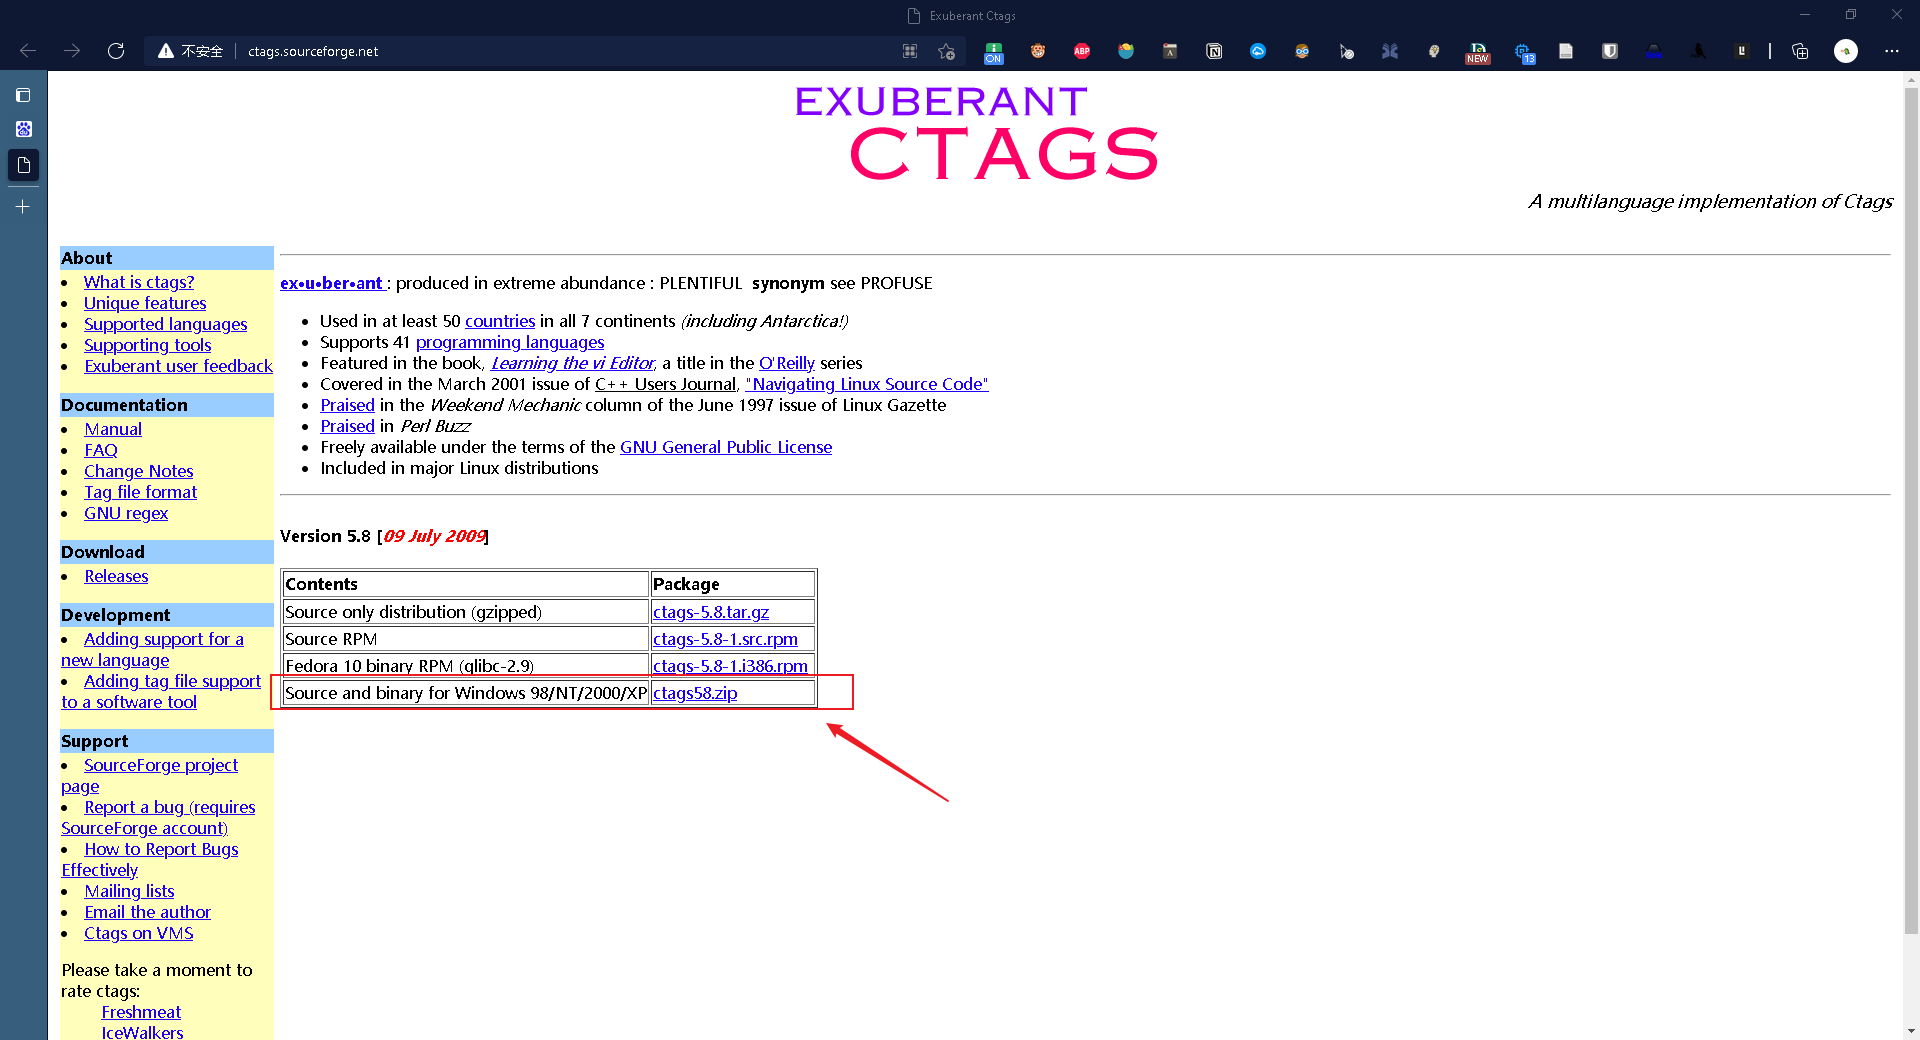
Task: Download ctags-5.8-1.i386.rpm
Action: pos(730,666)
